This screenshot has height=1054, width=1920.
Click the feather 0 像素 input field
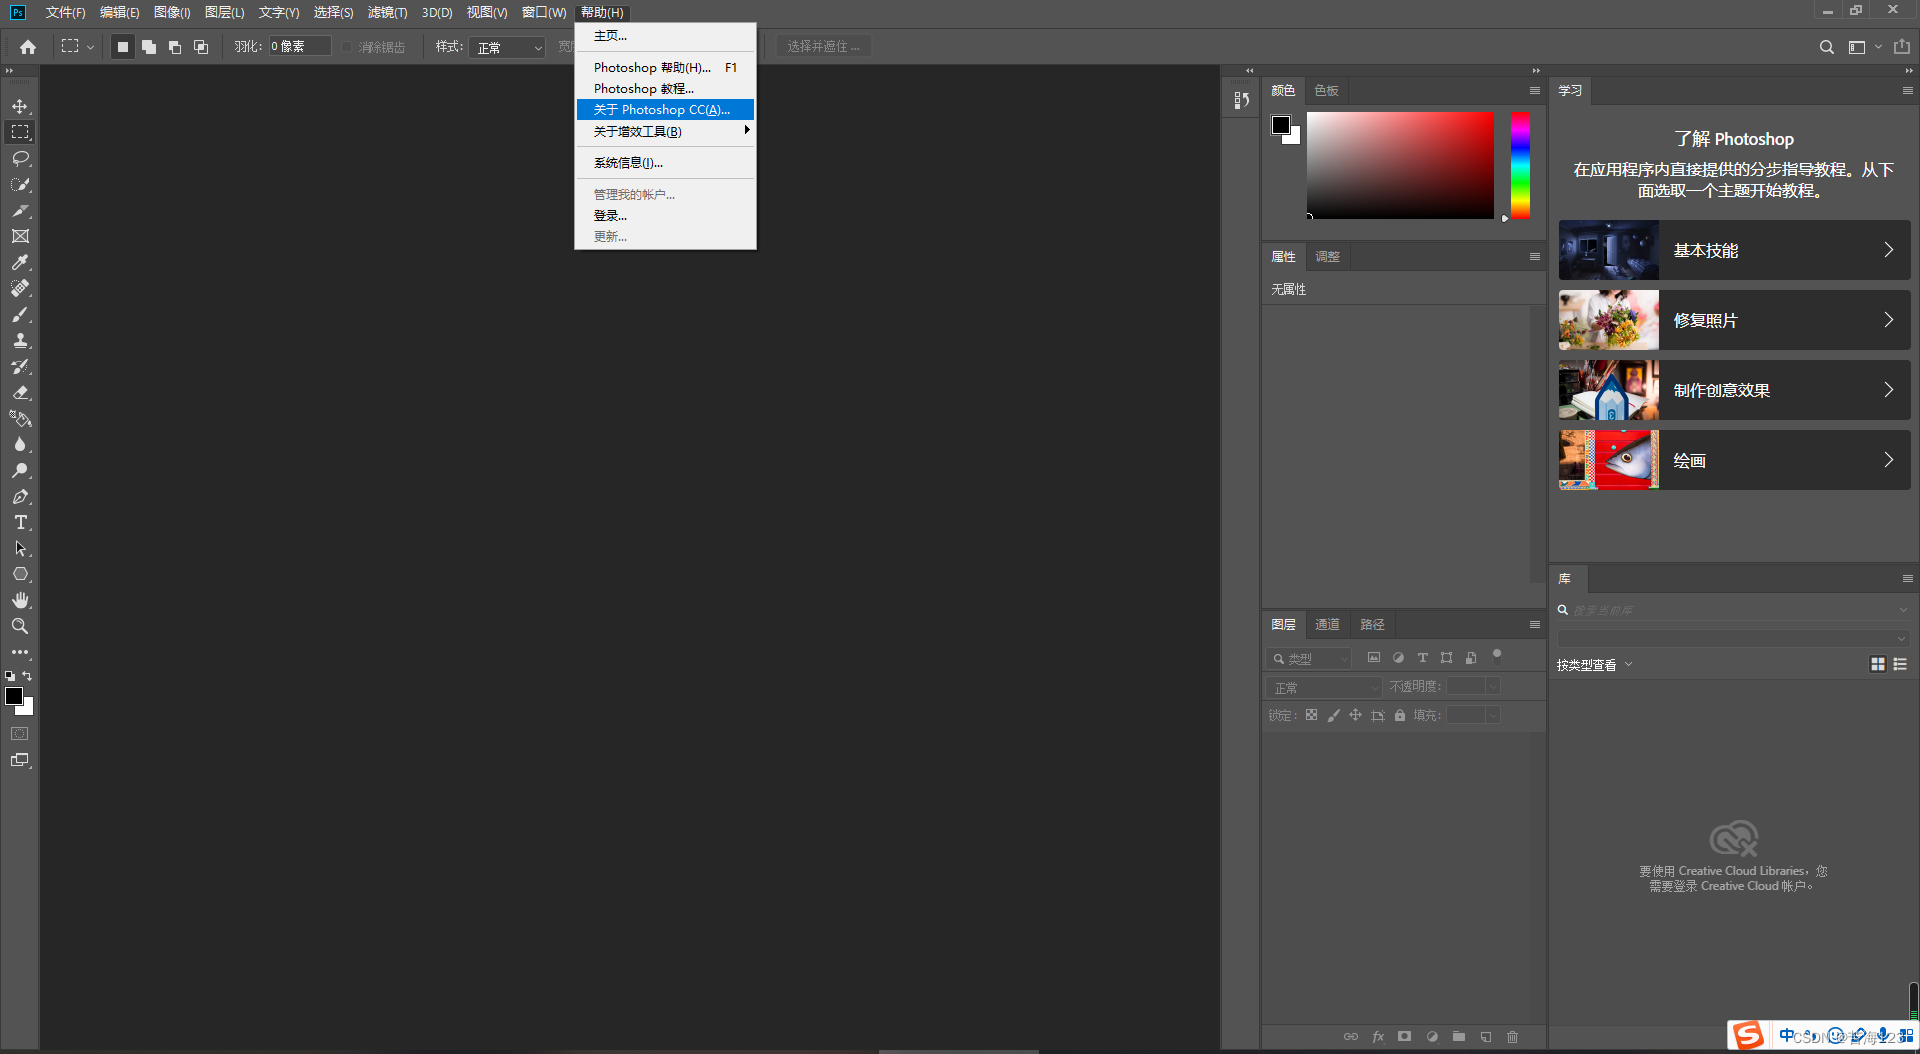click(x=298, y=47)
